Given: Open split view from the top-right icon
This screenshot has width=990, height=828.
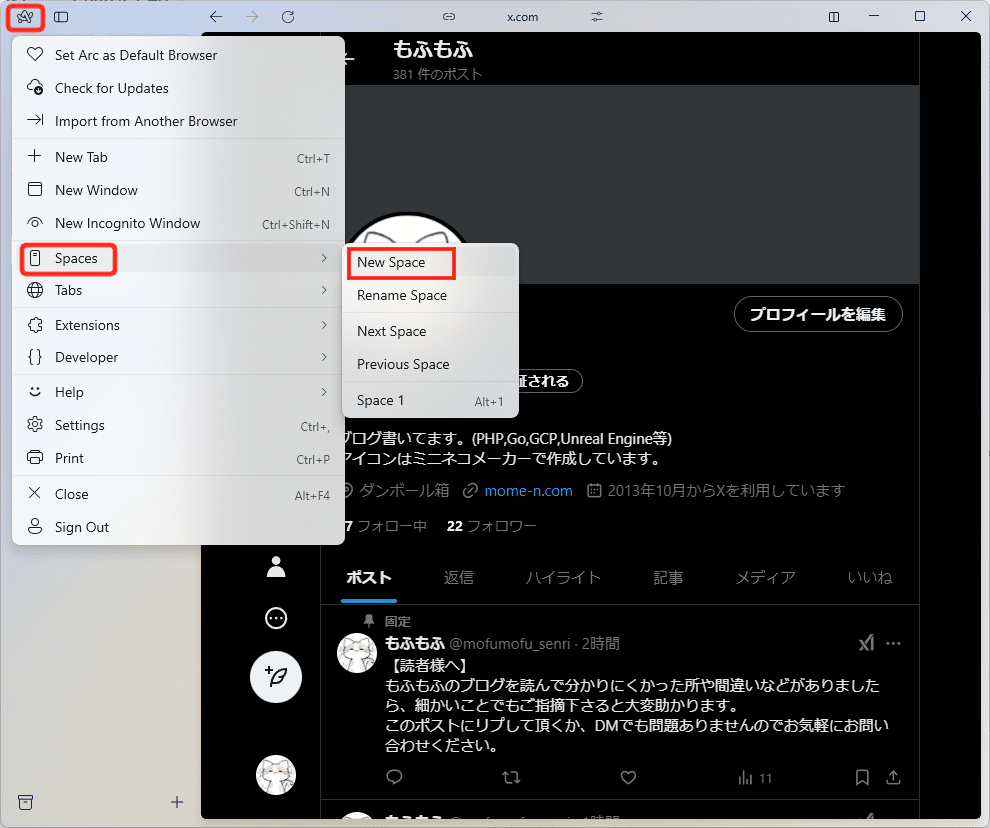Looking at the screenshot, I should pos(832,17).
